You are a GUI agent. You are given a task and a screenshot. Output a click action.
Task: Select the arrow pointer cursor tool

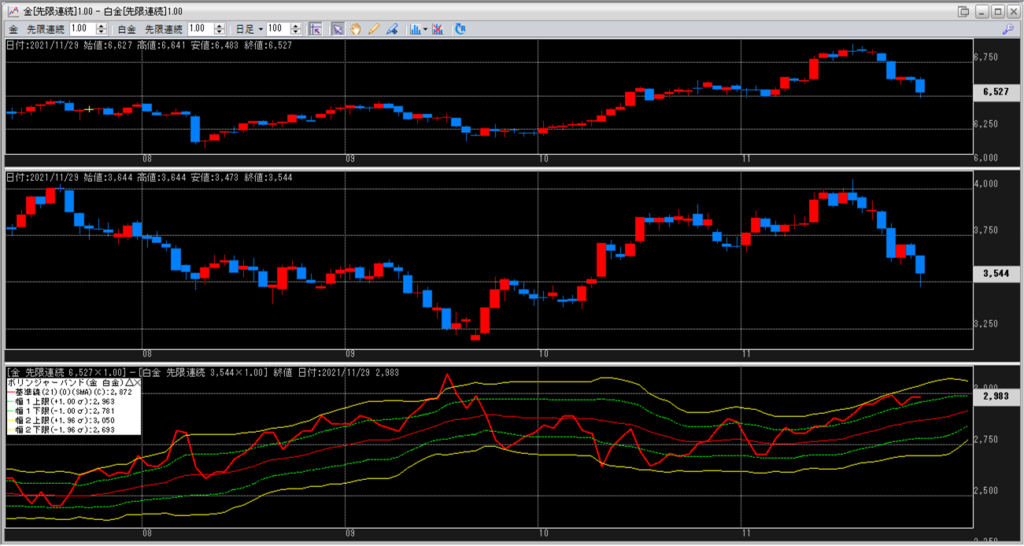(339, 29)
